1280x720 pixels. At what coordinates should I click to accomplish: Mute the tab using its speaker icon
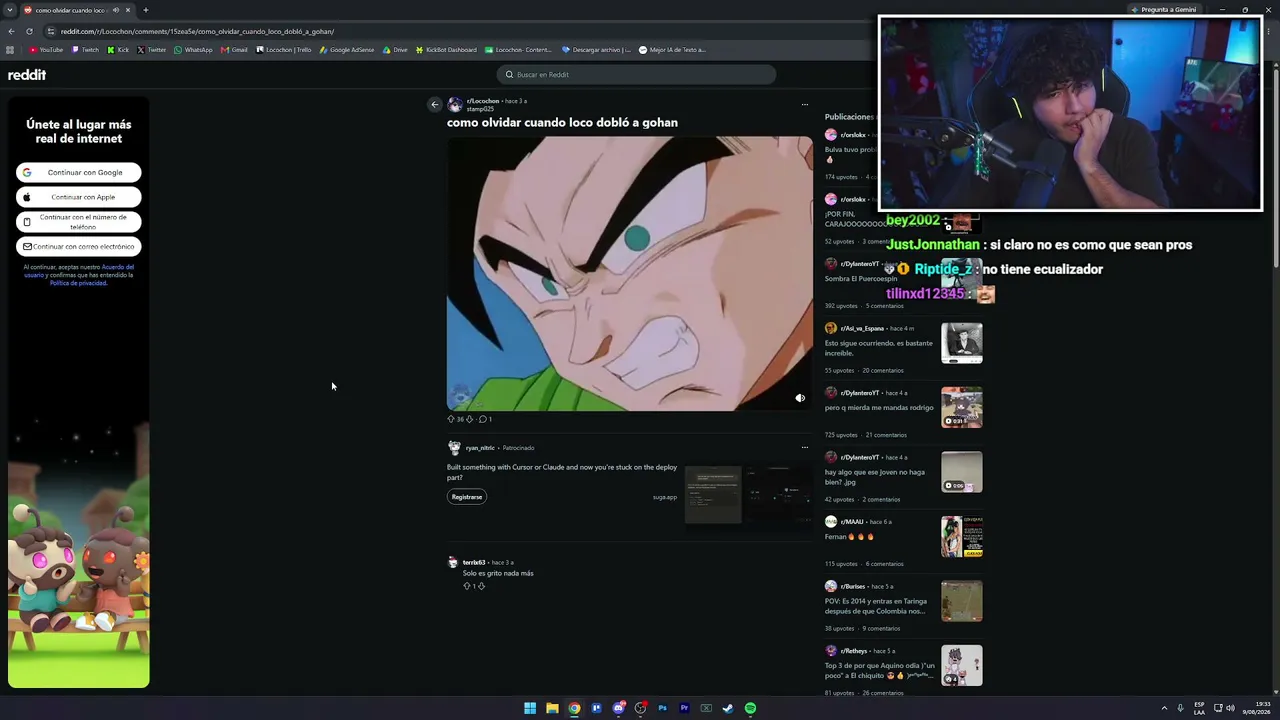tap(116, 10)
